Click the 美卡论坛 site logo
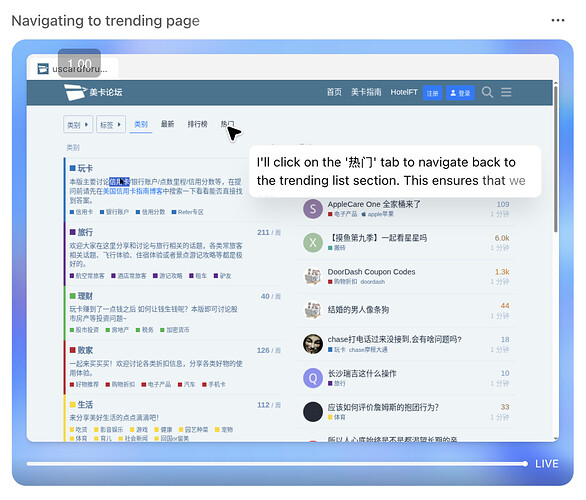The width and height of the screenshot is (586, 500). pyautogui.click(x=93, y=92)
